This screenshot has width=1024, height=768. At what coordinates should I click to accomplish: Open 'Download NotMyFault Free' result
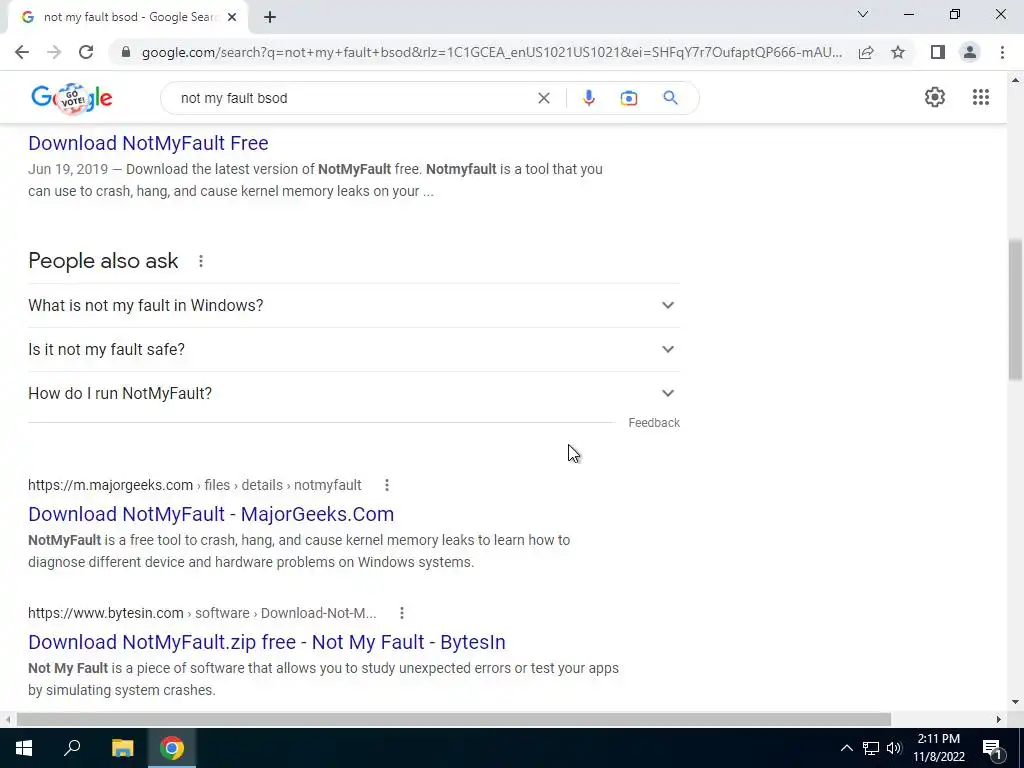148,143
